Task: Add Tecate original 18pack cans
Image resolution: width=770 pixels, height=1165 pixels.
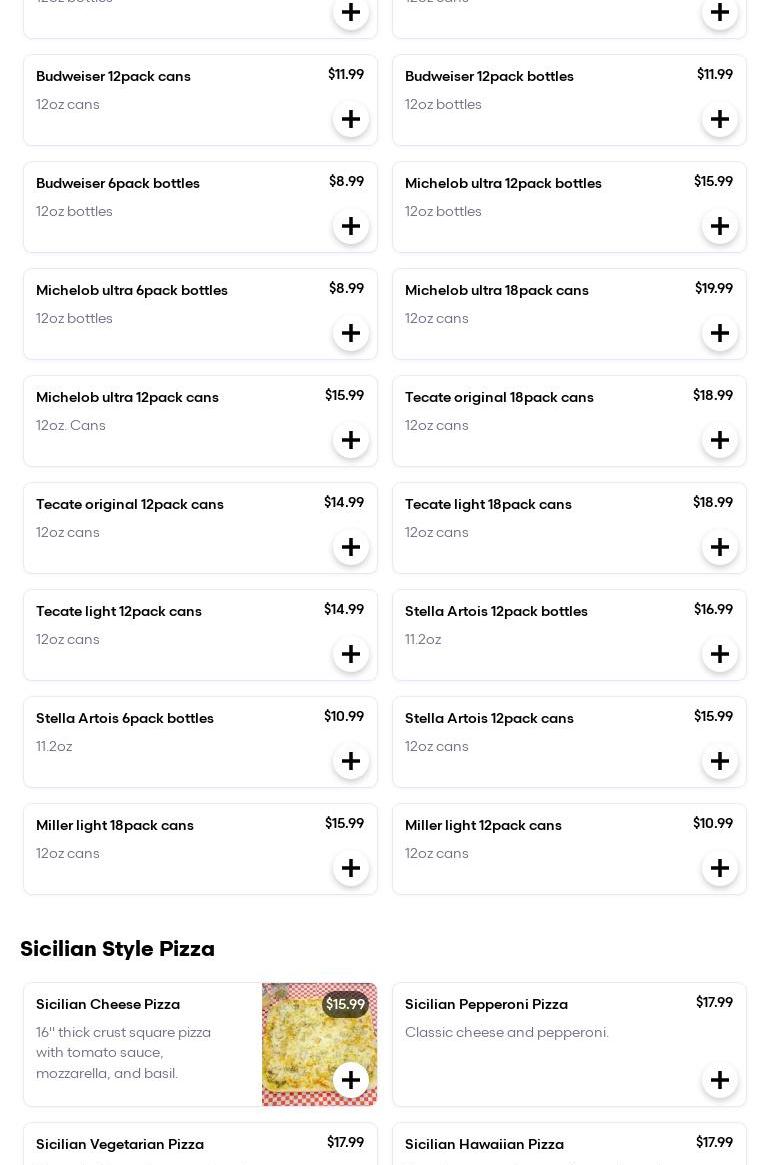Action: point(720,441)
